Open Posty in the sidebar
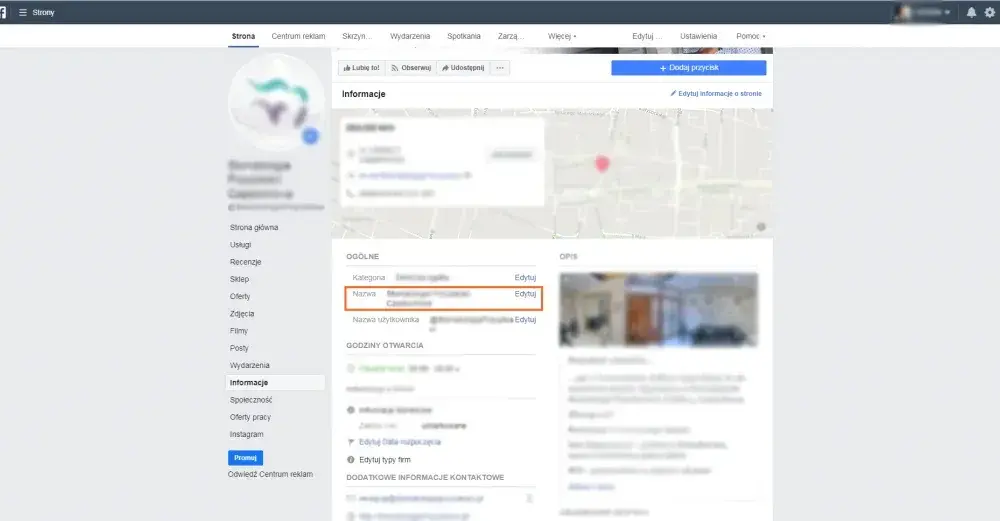This screenshot has height=521, width=1000. click(x=239, y=348)
